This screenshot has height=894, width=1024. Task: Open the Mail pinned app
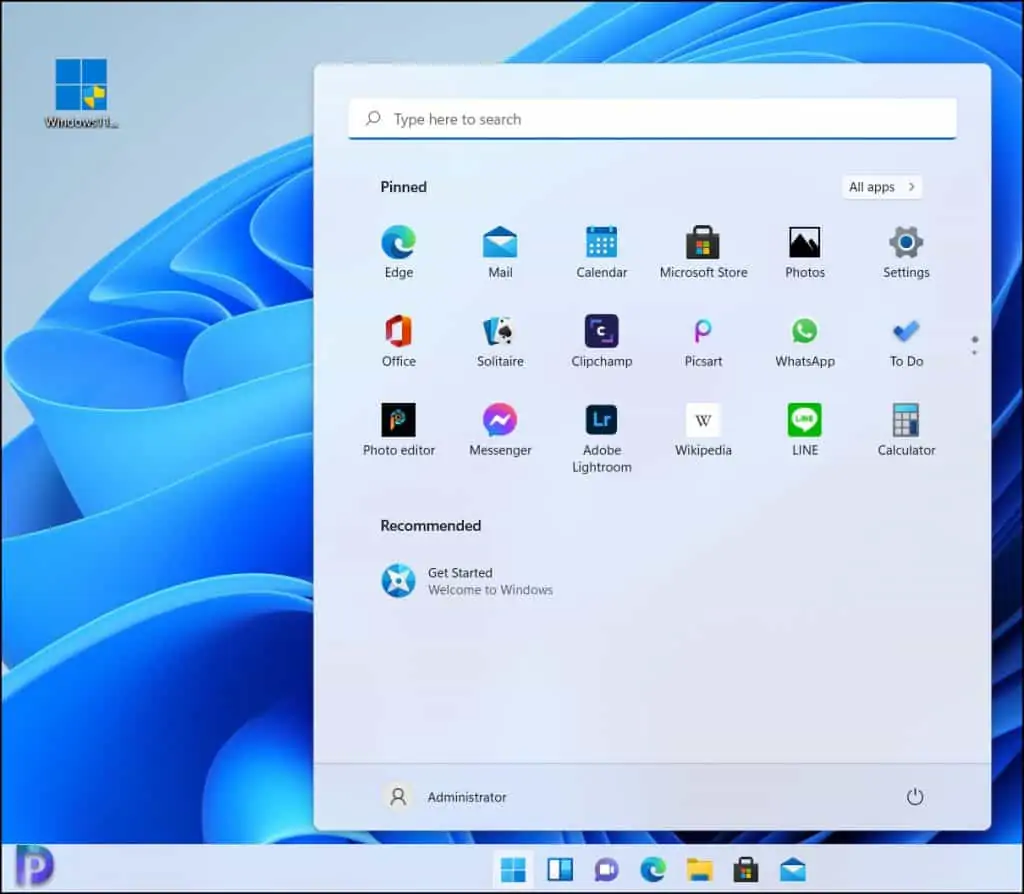coord(500,252)
